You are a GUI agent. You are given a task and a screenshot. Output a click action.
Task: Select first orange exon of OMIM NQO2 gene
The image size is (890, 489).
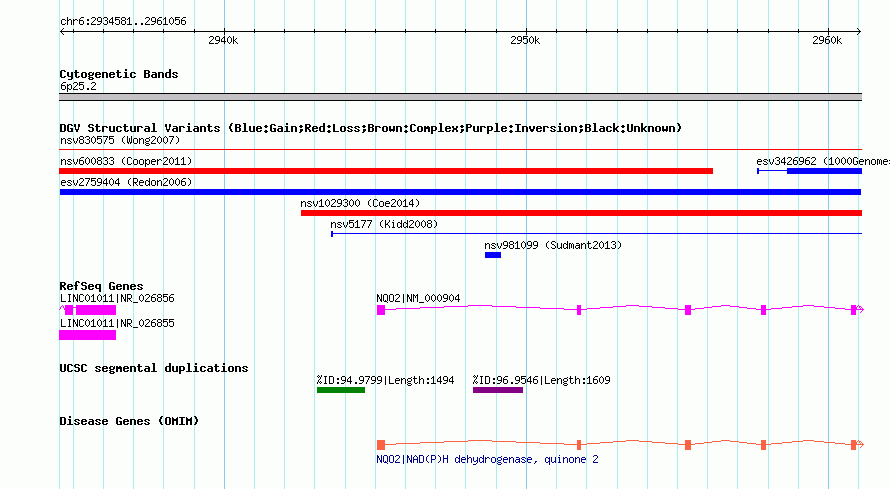(x=381, y=445)
